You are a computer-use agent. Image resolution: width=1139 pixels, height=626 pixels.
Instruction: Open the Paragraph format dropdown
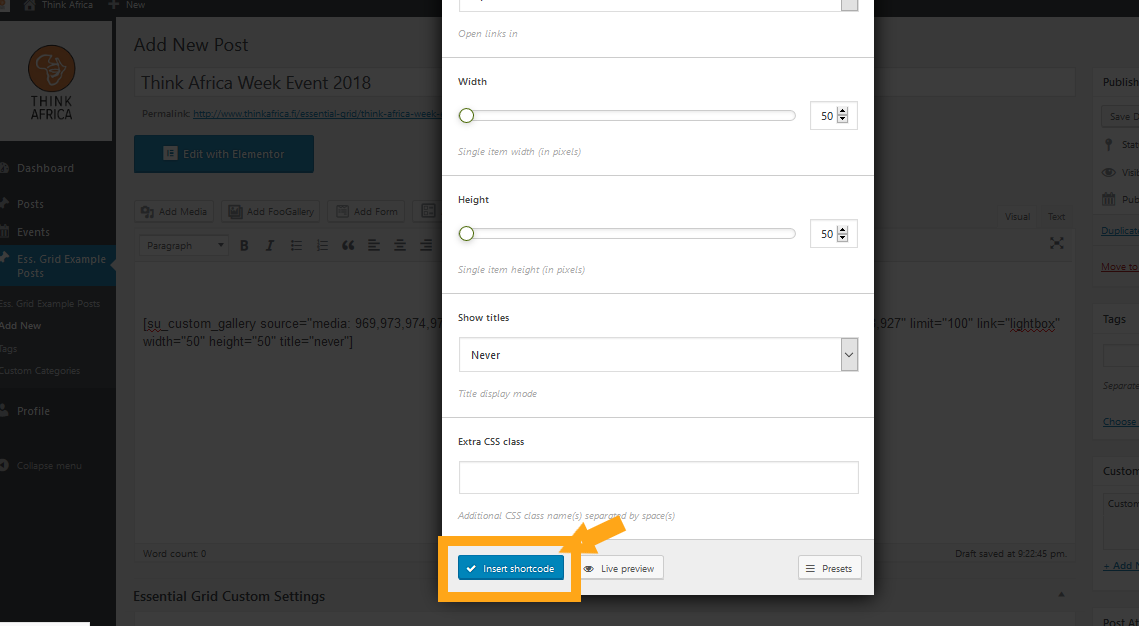point(184,245)
